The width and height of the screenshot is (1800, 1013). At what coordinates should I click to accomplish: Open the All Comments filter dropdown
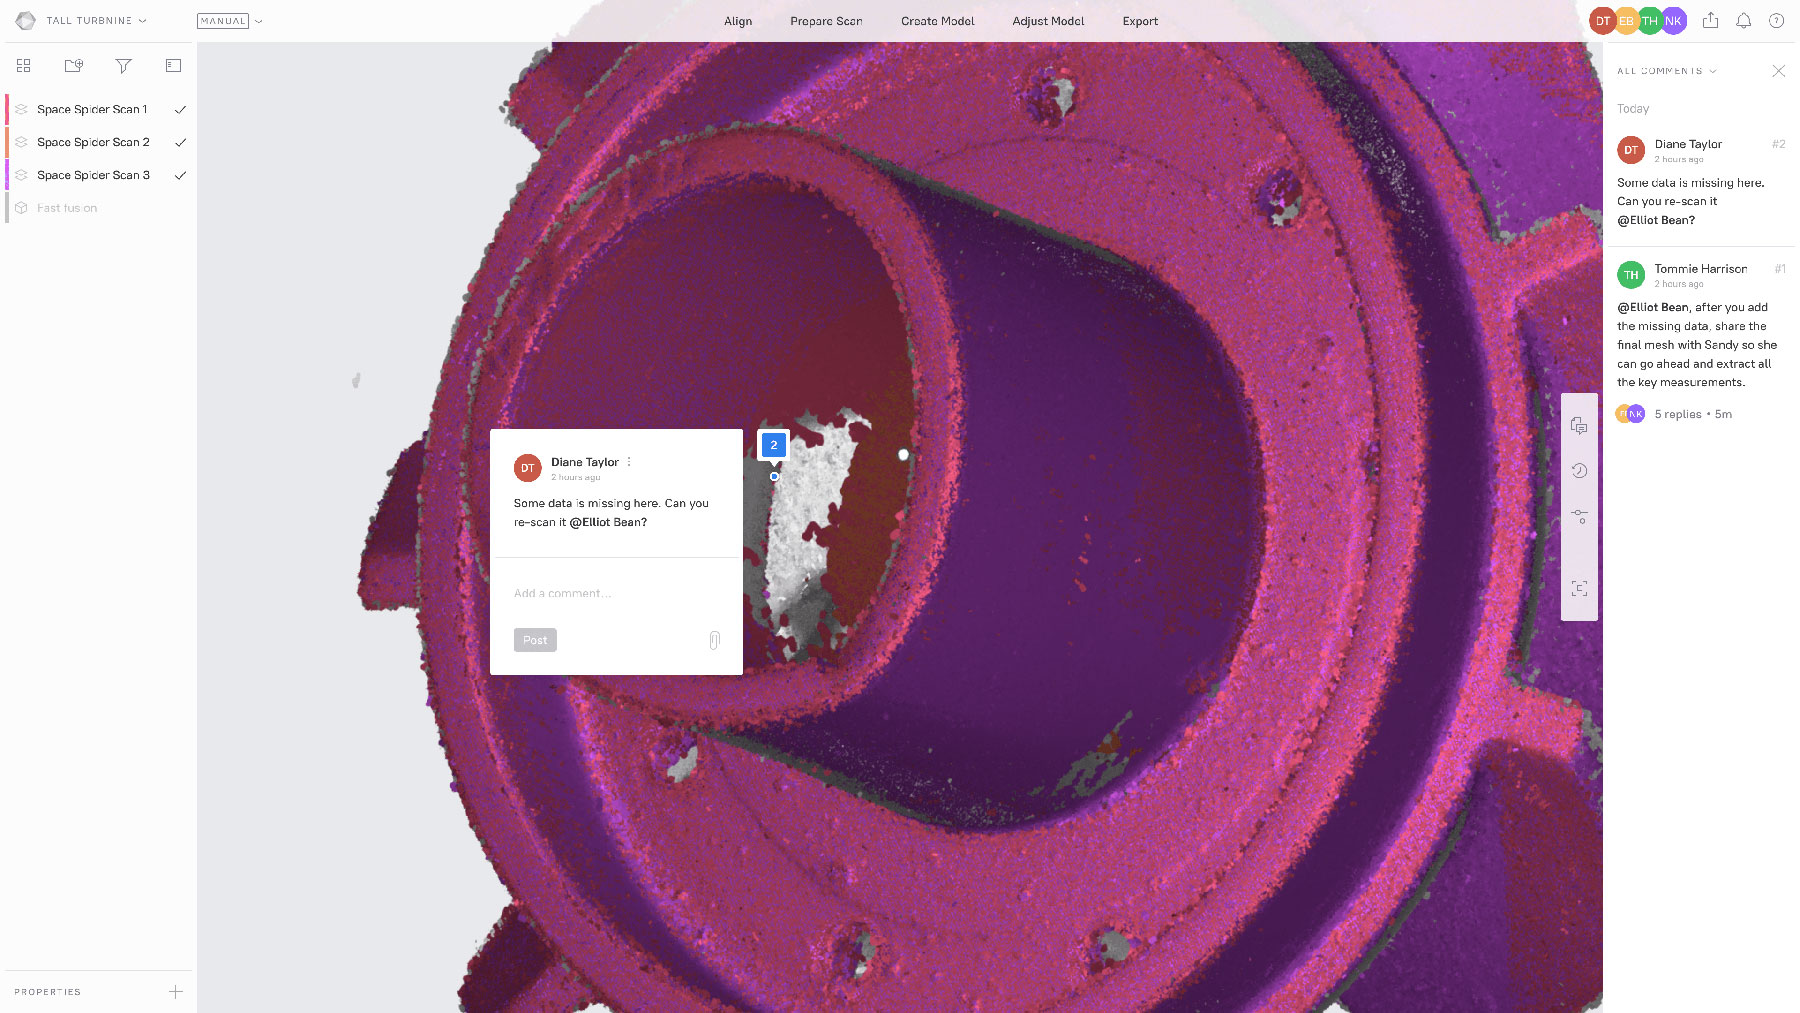click(x=1667, y=71)
